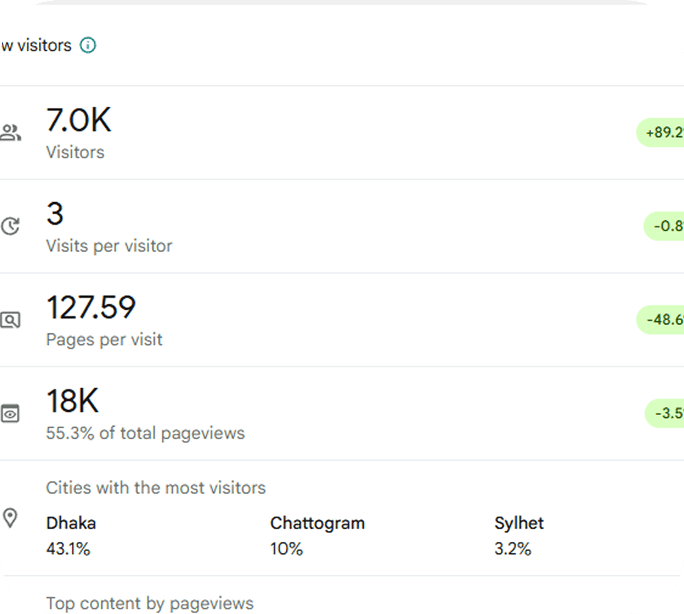Select 55.3% of total pageviews text

(x=146, y=433)
